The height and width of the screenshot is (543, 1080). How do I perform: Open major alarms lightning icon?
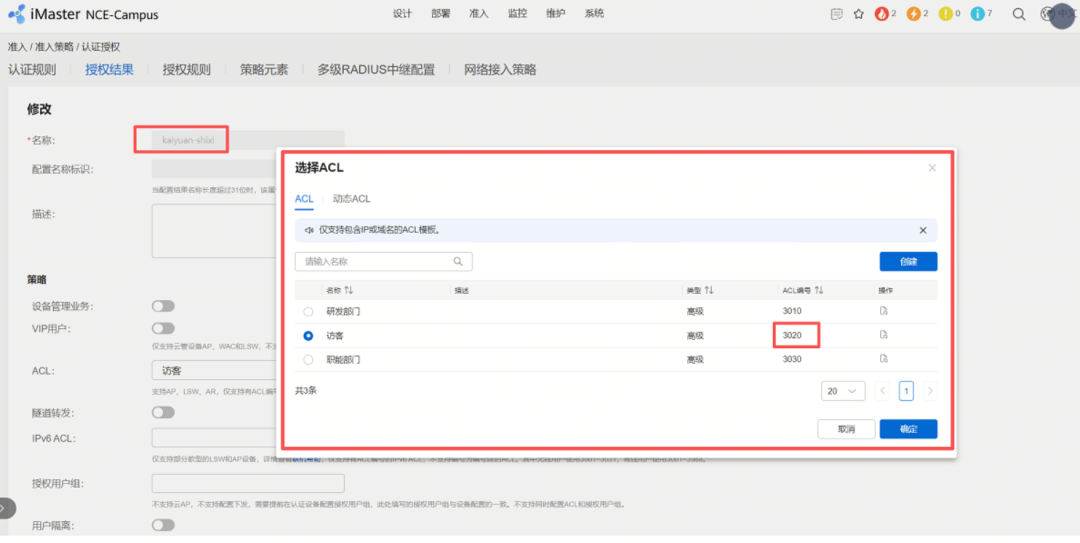pyautogui.click(x=913, y=14)
